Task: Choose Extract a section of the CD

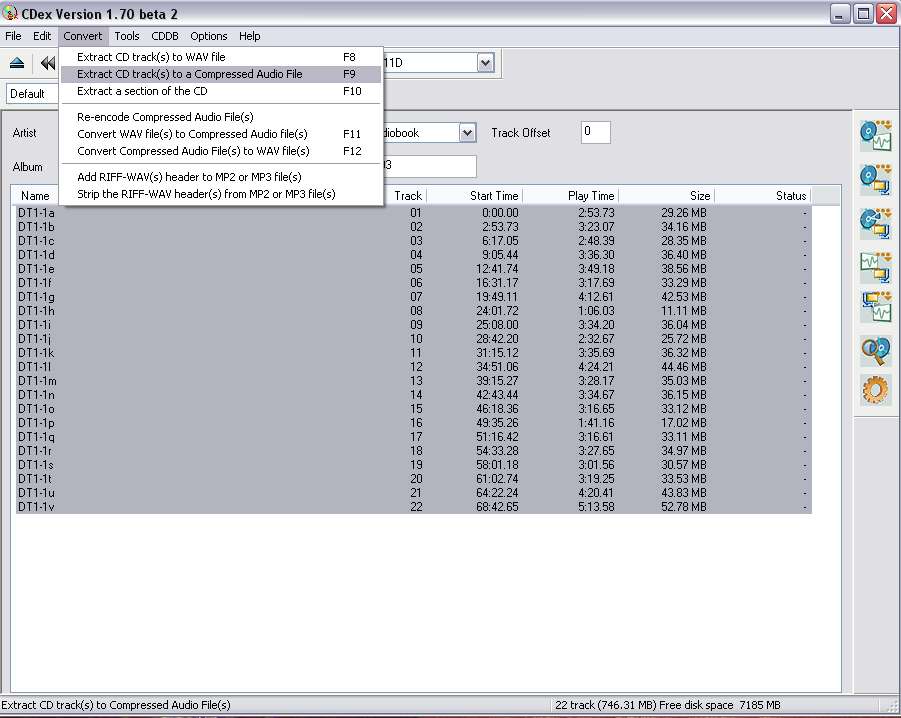Action: coord(221,91)
